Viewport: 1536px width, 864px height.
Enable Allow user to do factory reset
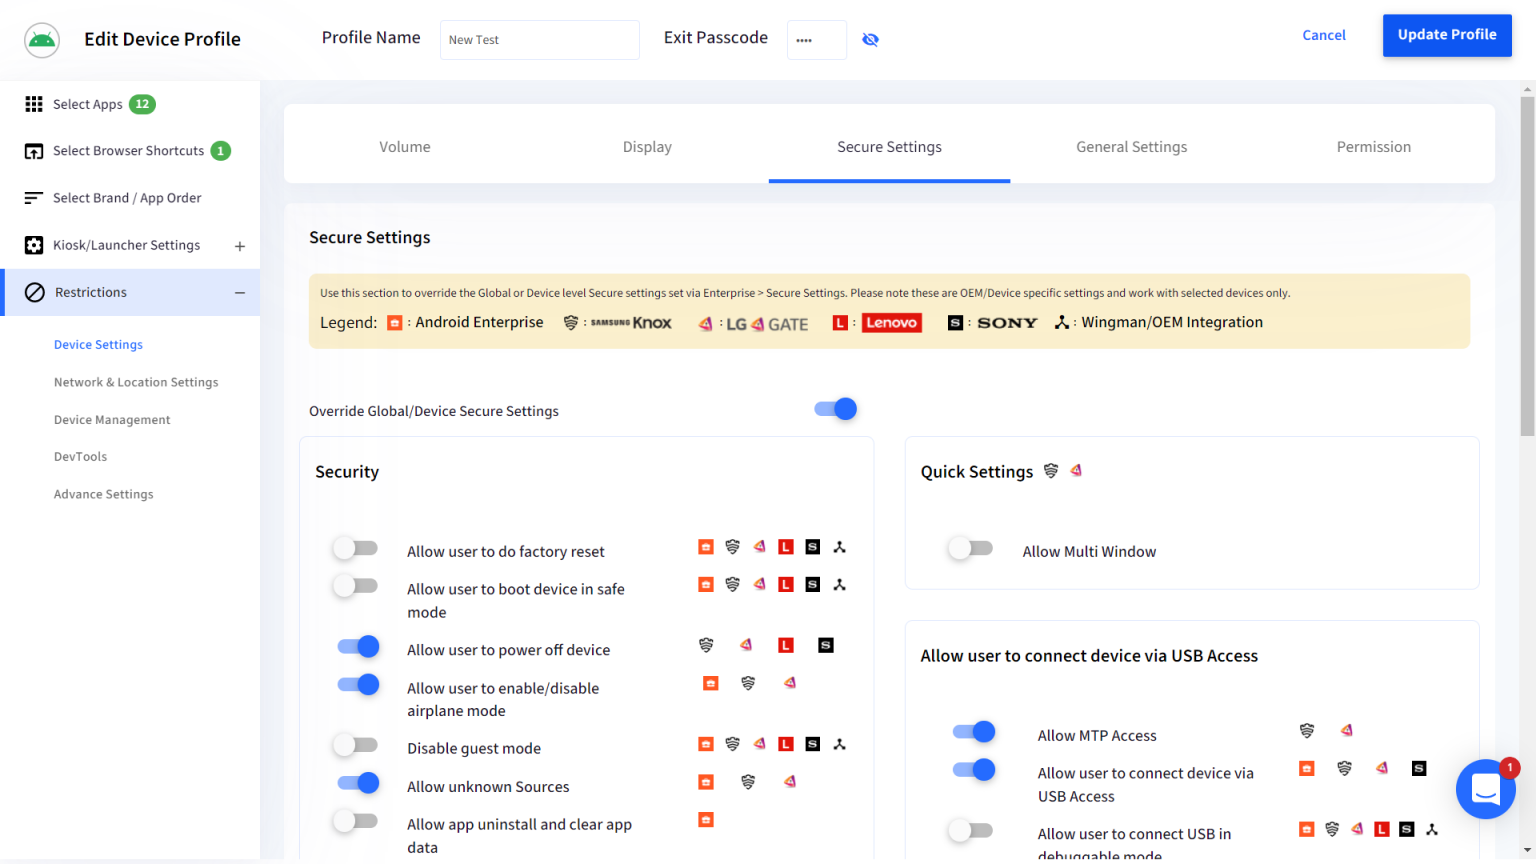356,548
